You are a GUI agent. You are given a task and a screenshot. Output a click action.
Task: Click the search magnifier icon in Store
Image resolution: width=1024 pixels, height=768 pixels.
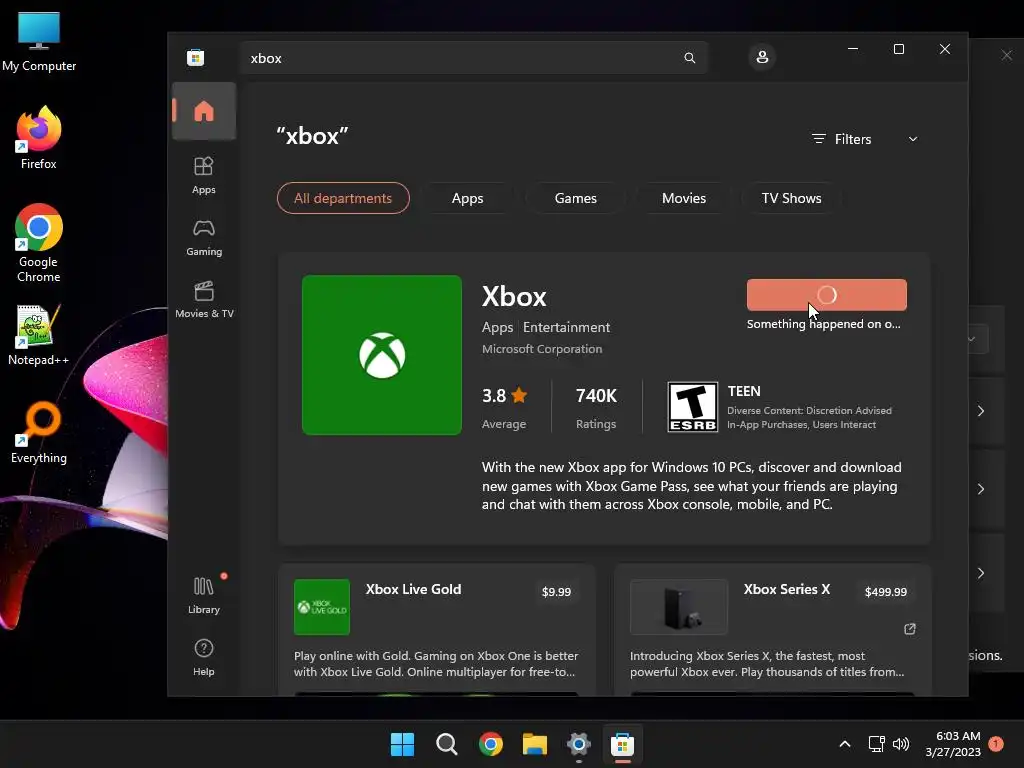pyautogui.click(x=690, y=58)
